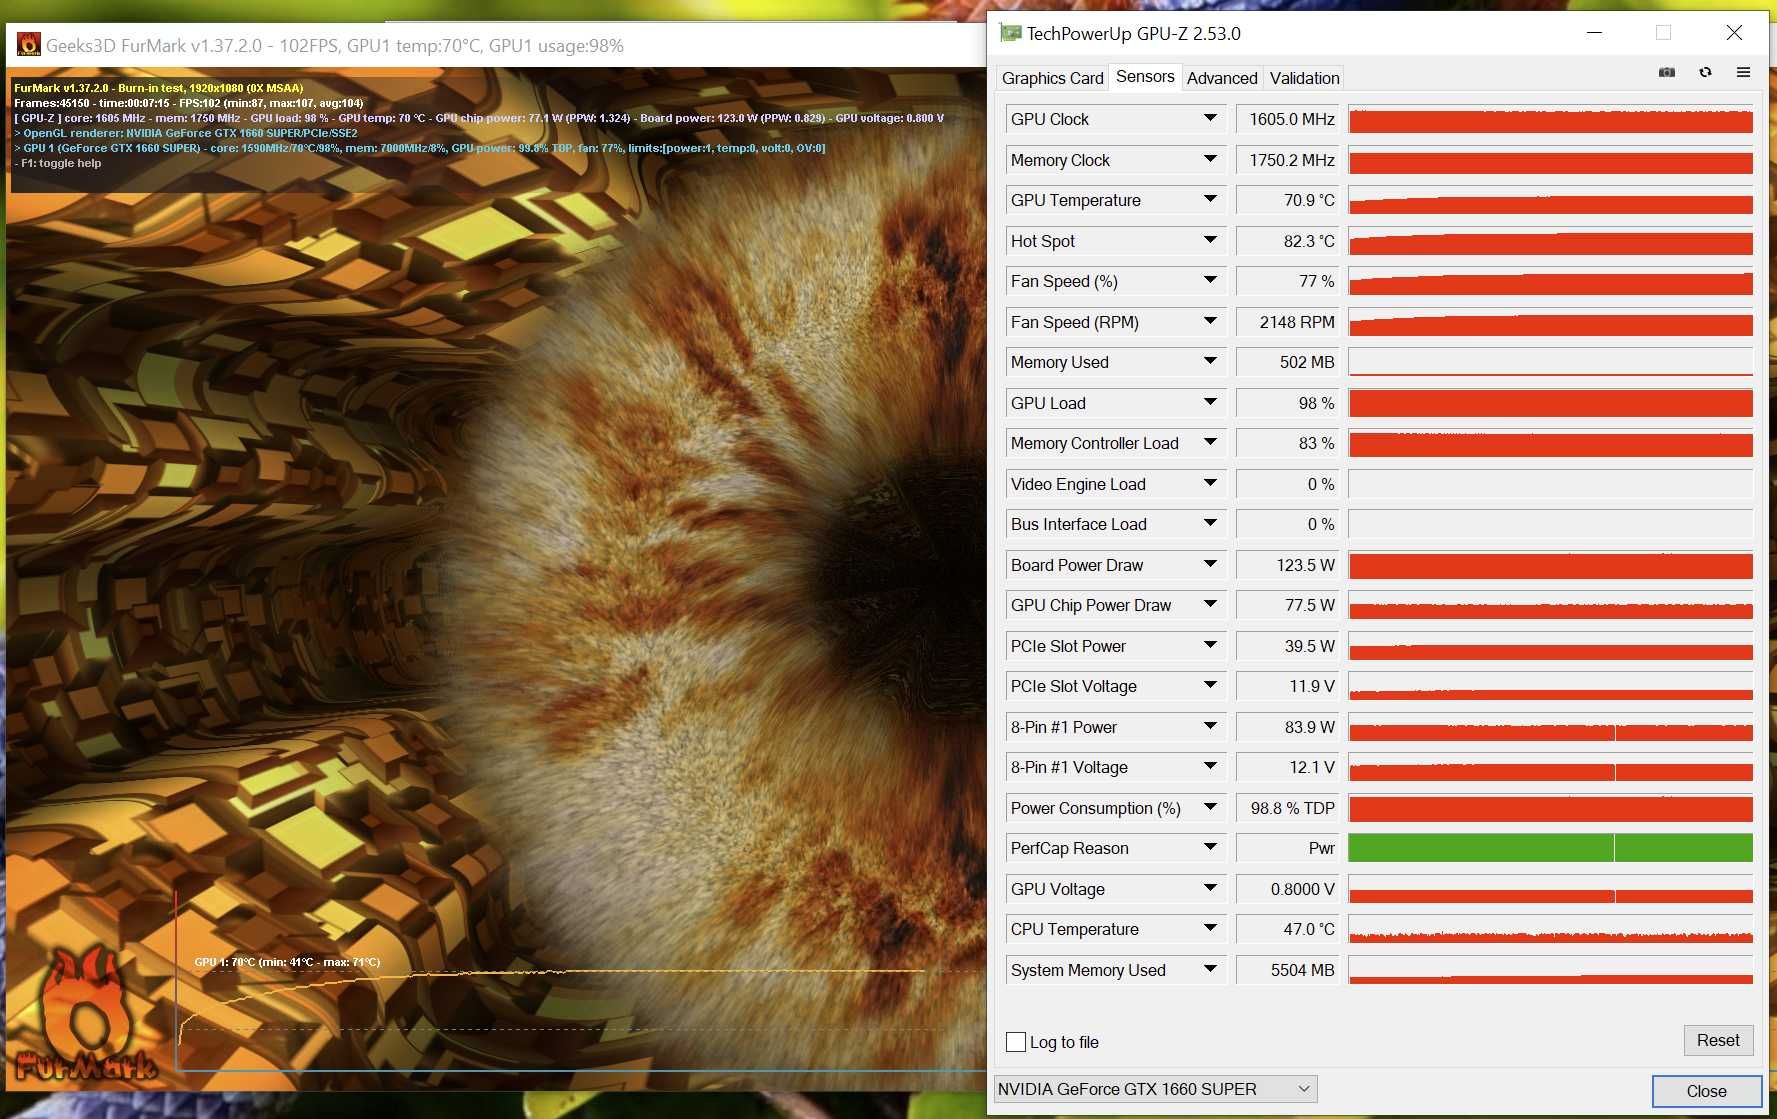Switch to the Advanced tab
Screen dimensions: 1777x1119
(x=1222, y=78)
